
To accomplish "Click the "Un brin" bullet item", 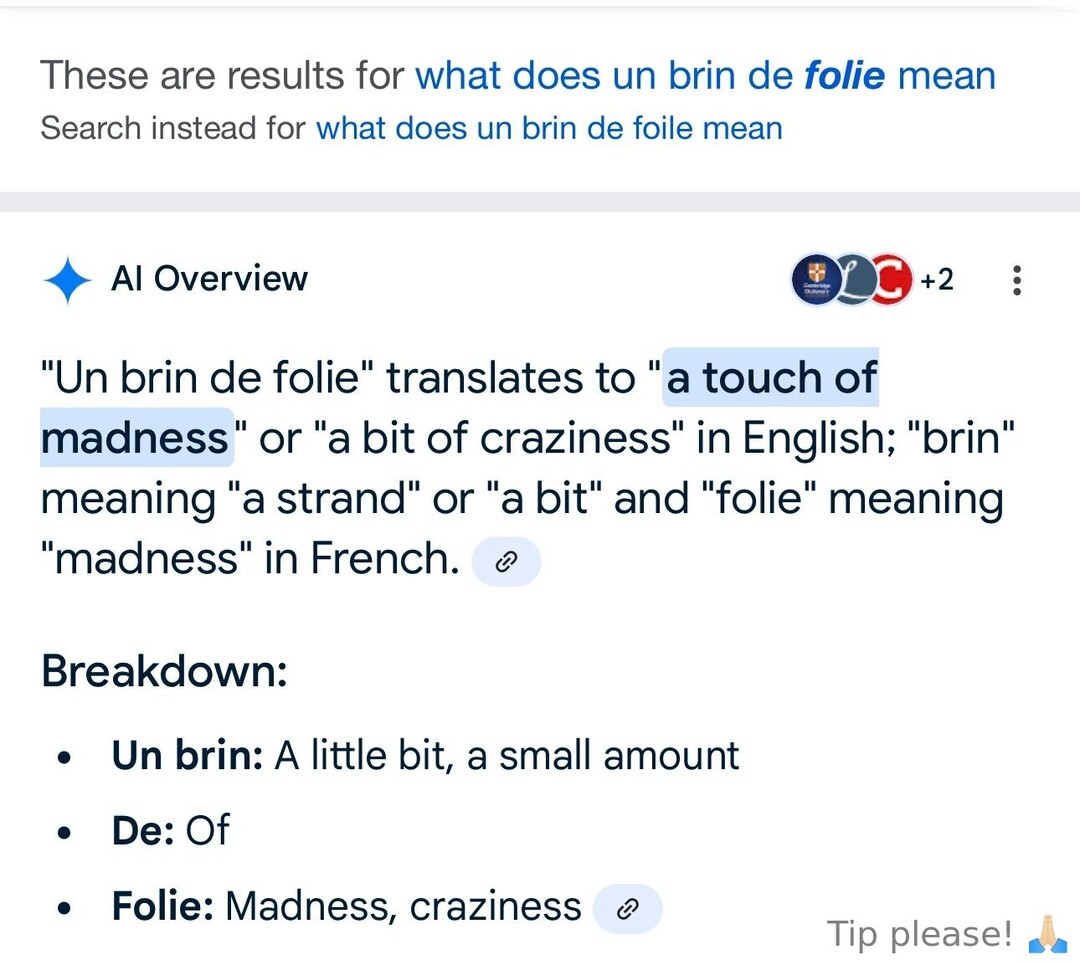I will click(425, 755).
